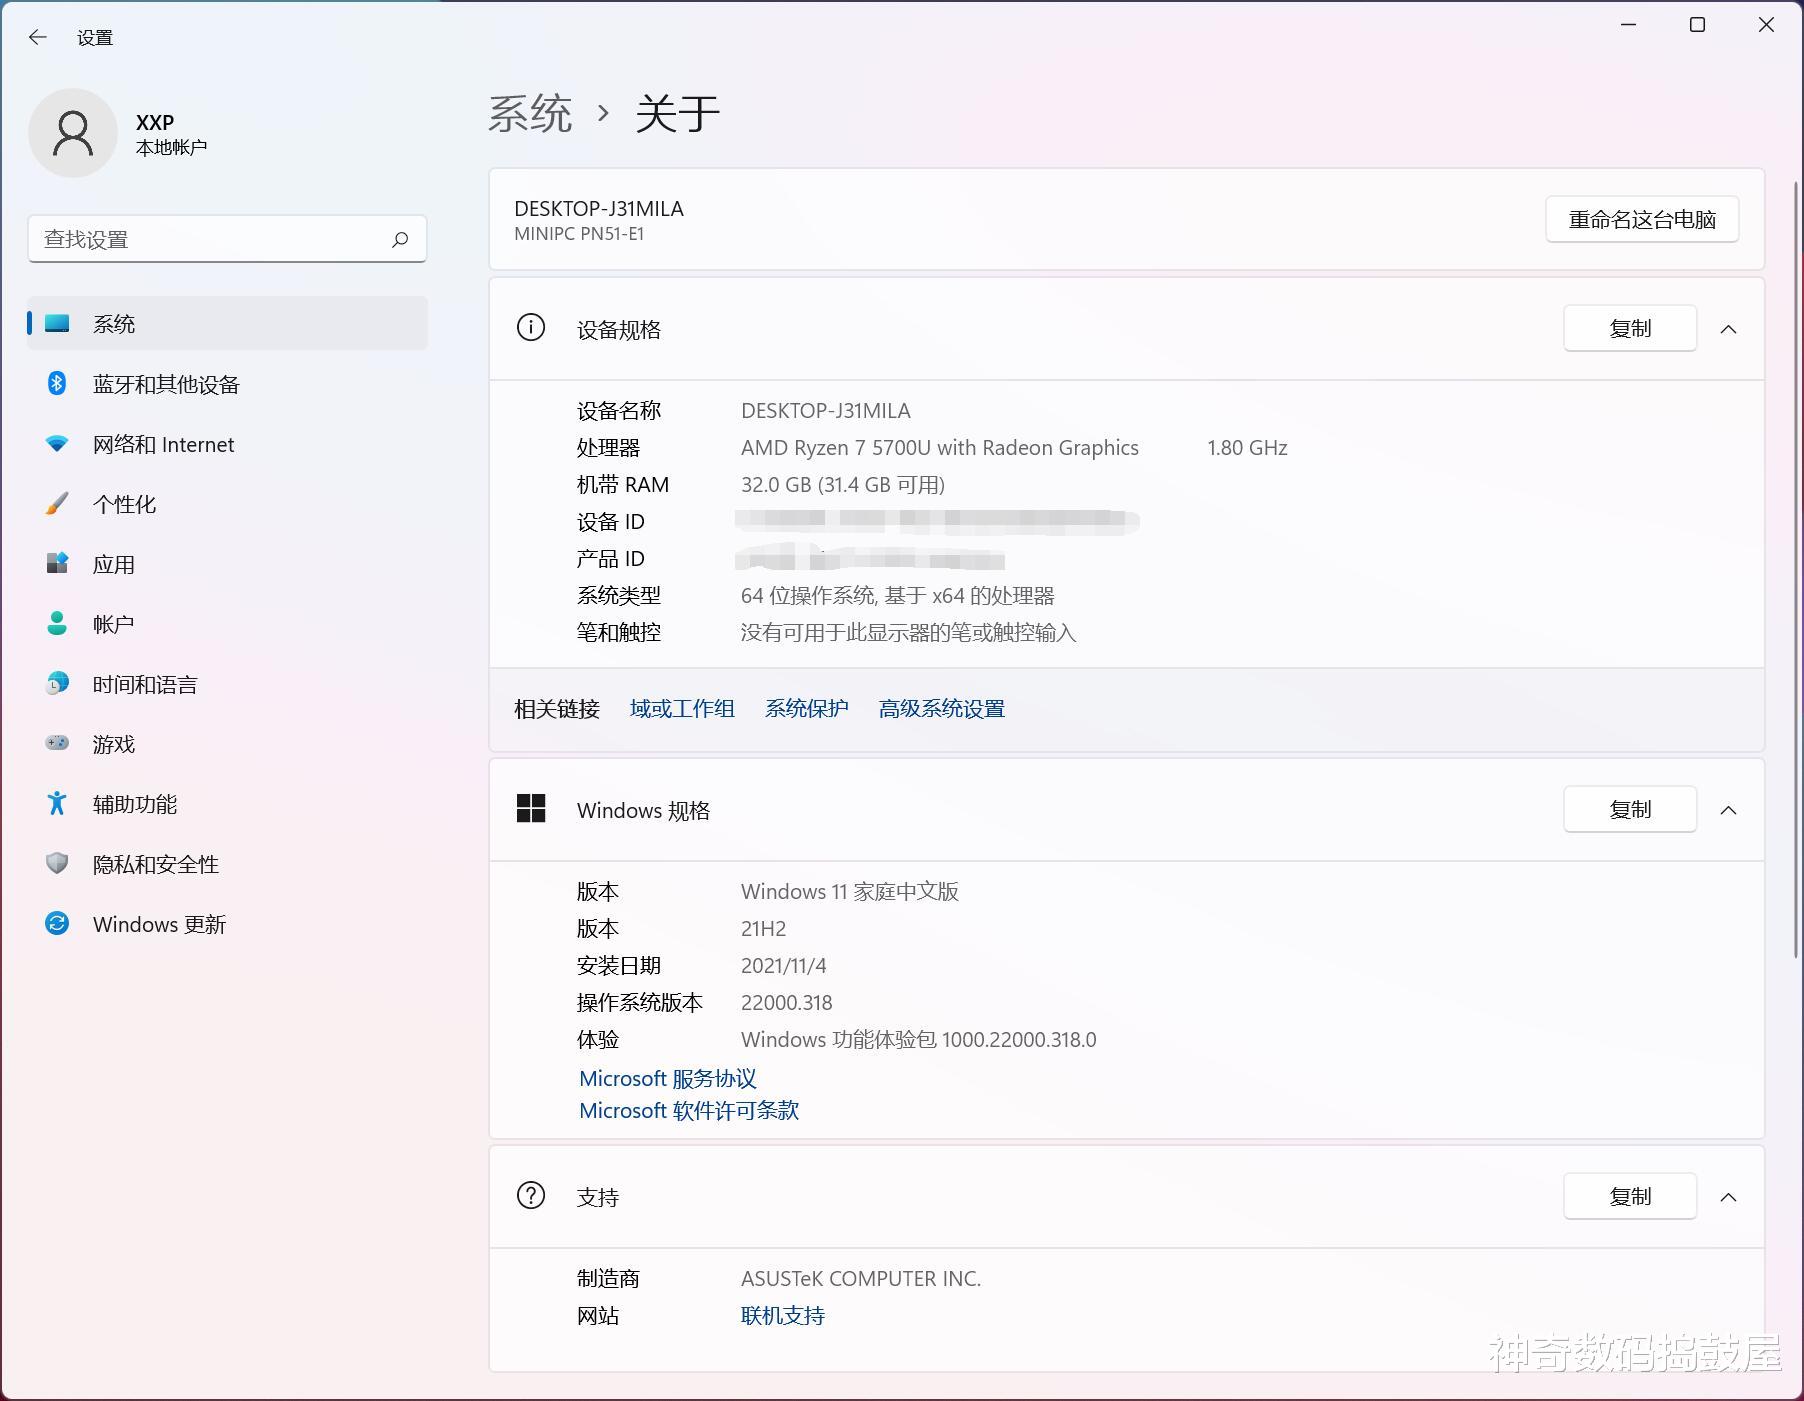
Task: Click 系统 in the breadcrumb header
Action: click(530, 113)
